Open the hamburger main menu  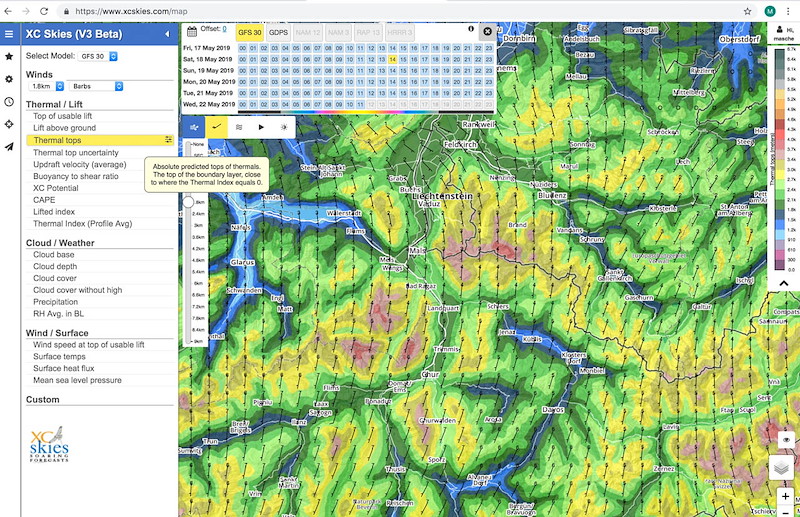[9, 34]
